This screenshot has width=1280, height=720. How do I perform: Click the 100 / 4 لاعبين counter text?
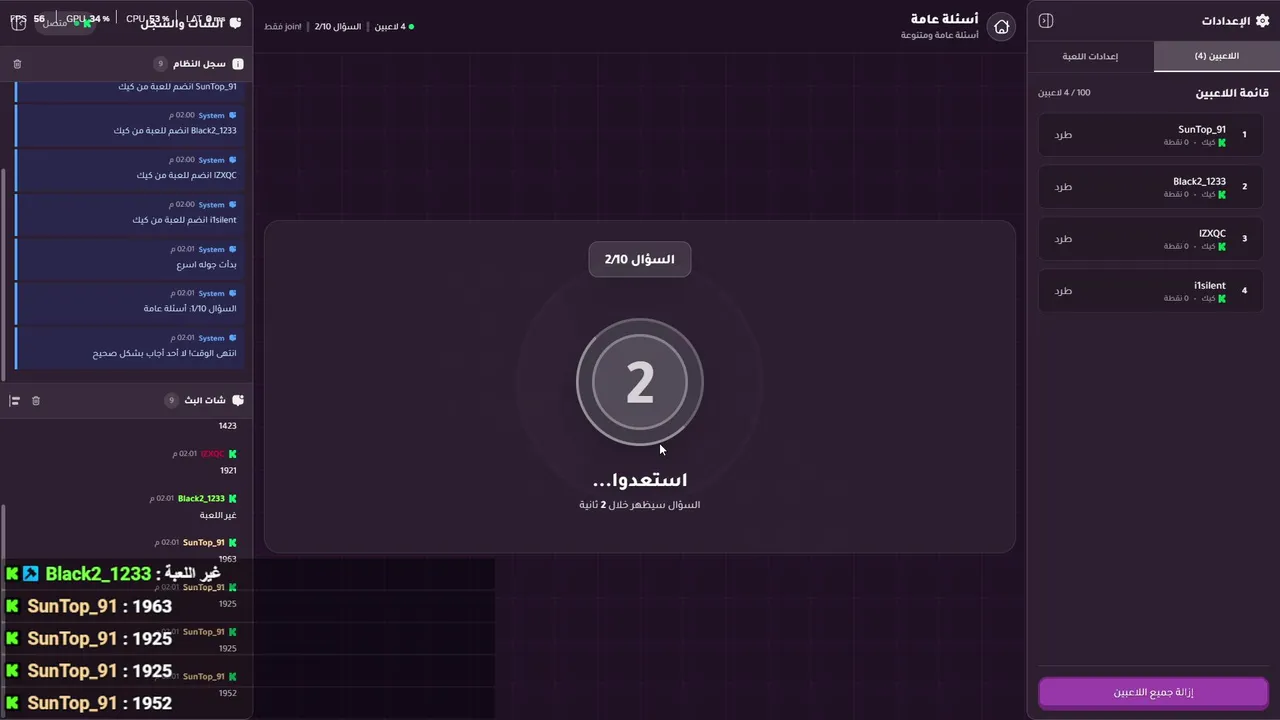(1064, 93)
